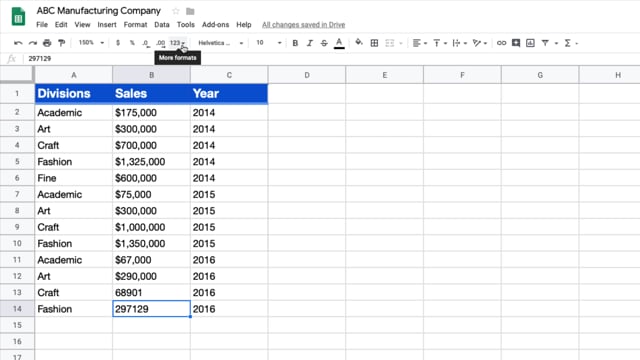Open the Data menu
Viewport: 640px width, 360px height.
click(162, 24)
